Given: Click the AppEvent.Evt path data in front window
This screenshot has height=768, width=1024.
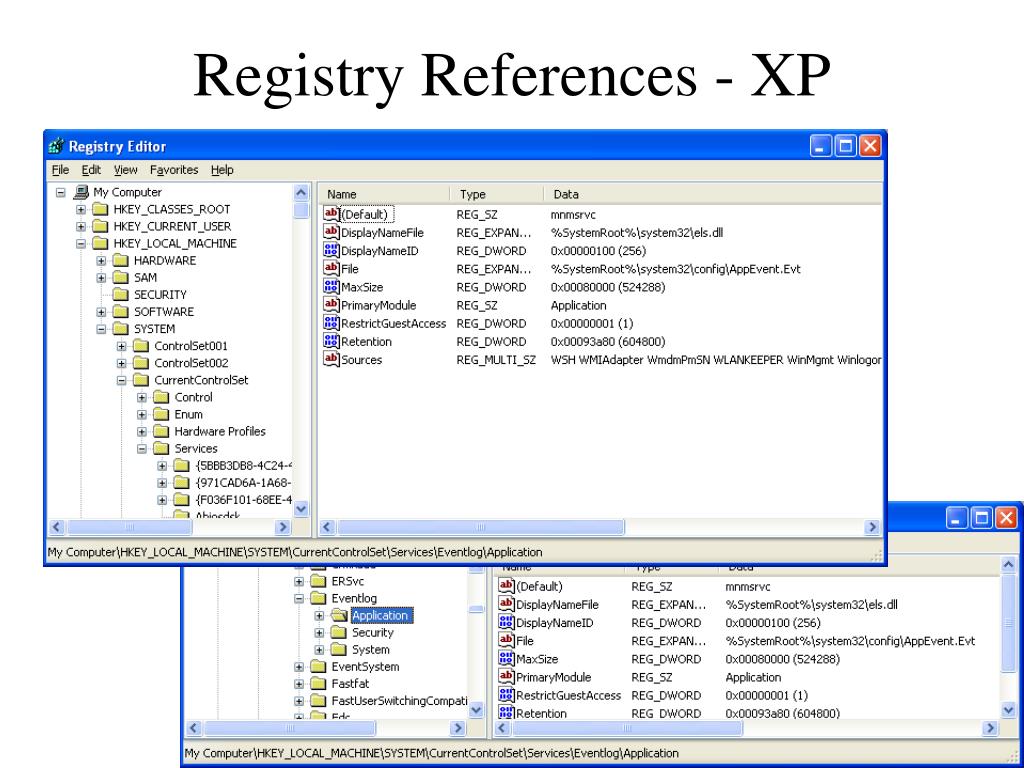Looking at the screenshot, I should [x=676, y=268].
